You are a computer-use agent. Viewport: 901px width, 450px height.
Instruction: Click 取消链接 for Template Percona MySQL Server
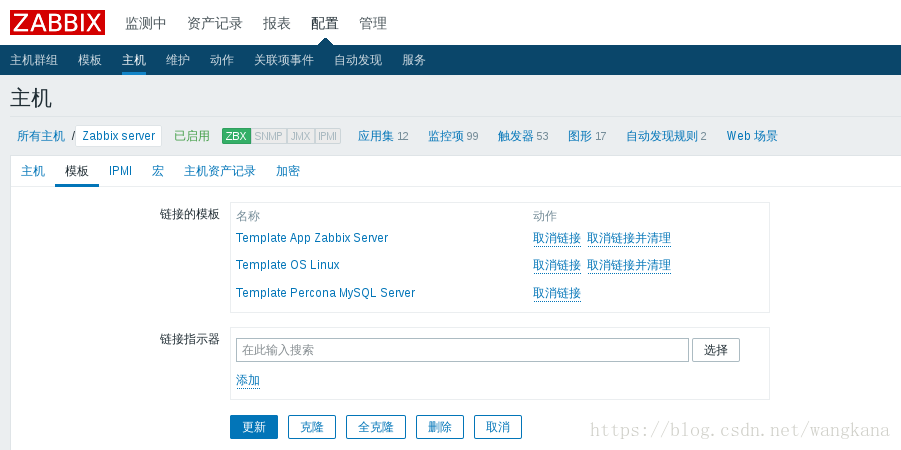point(557,293)
